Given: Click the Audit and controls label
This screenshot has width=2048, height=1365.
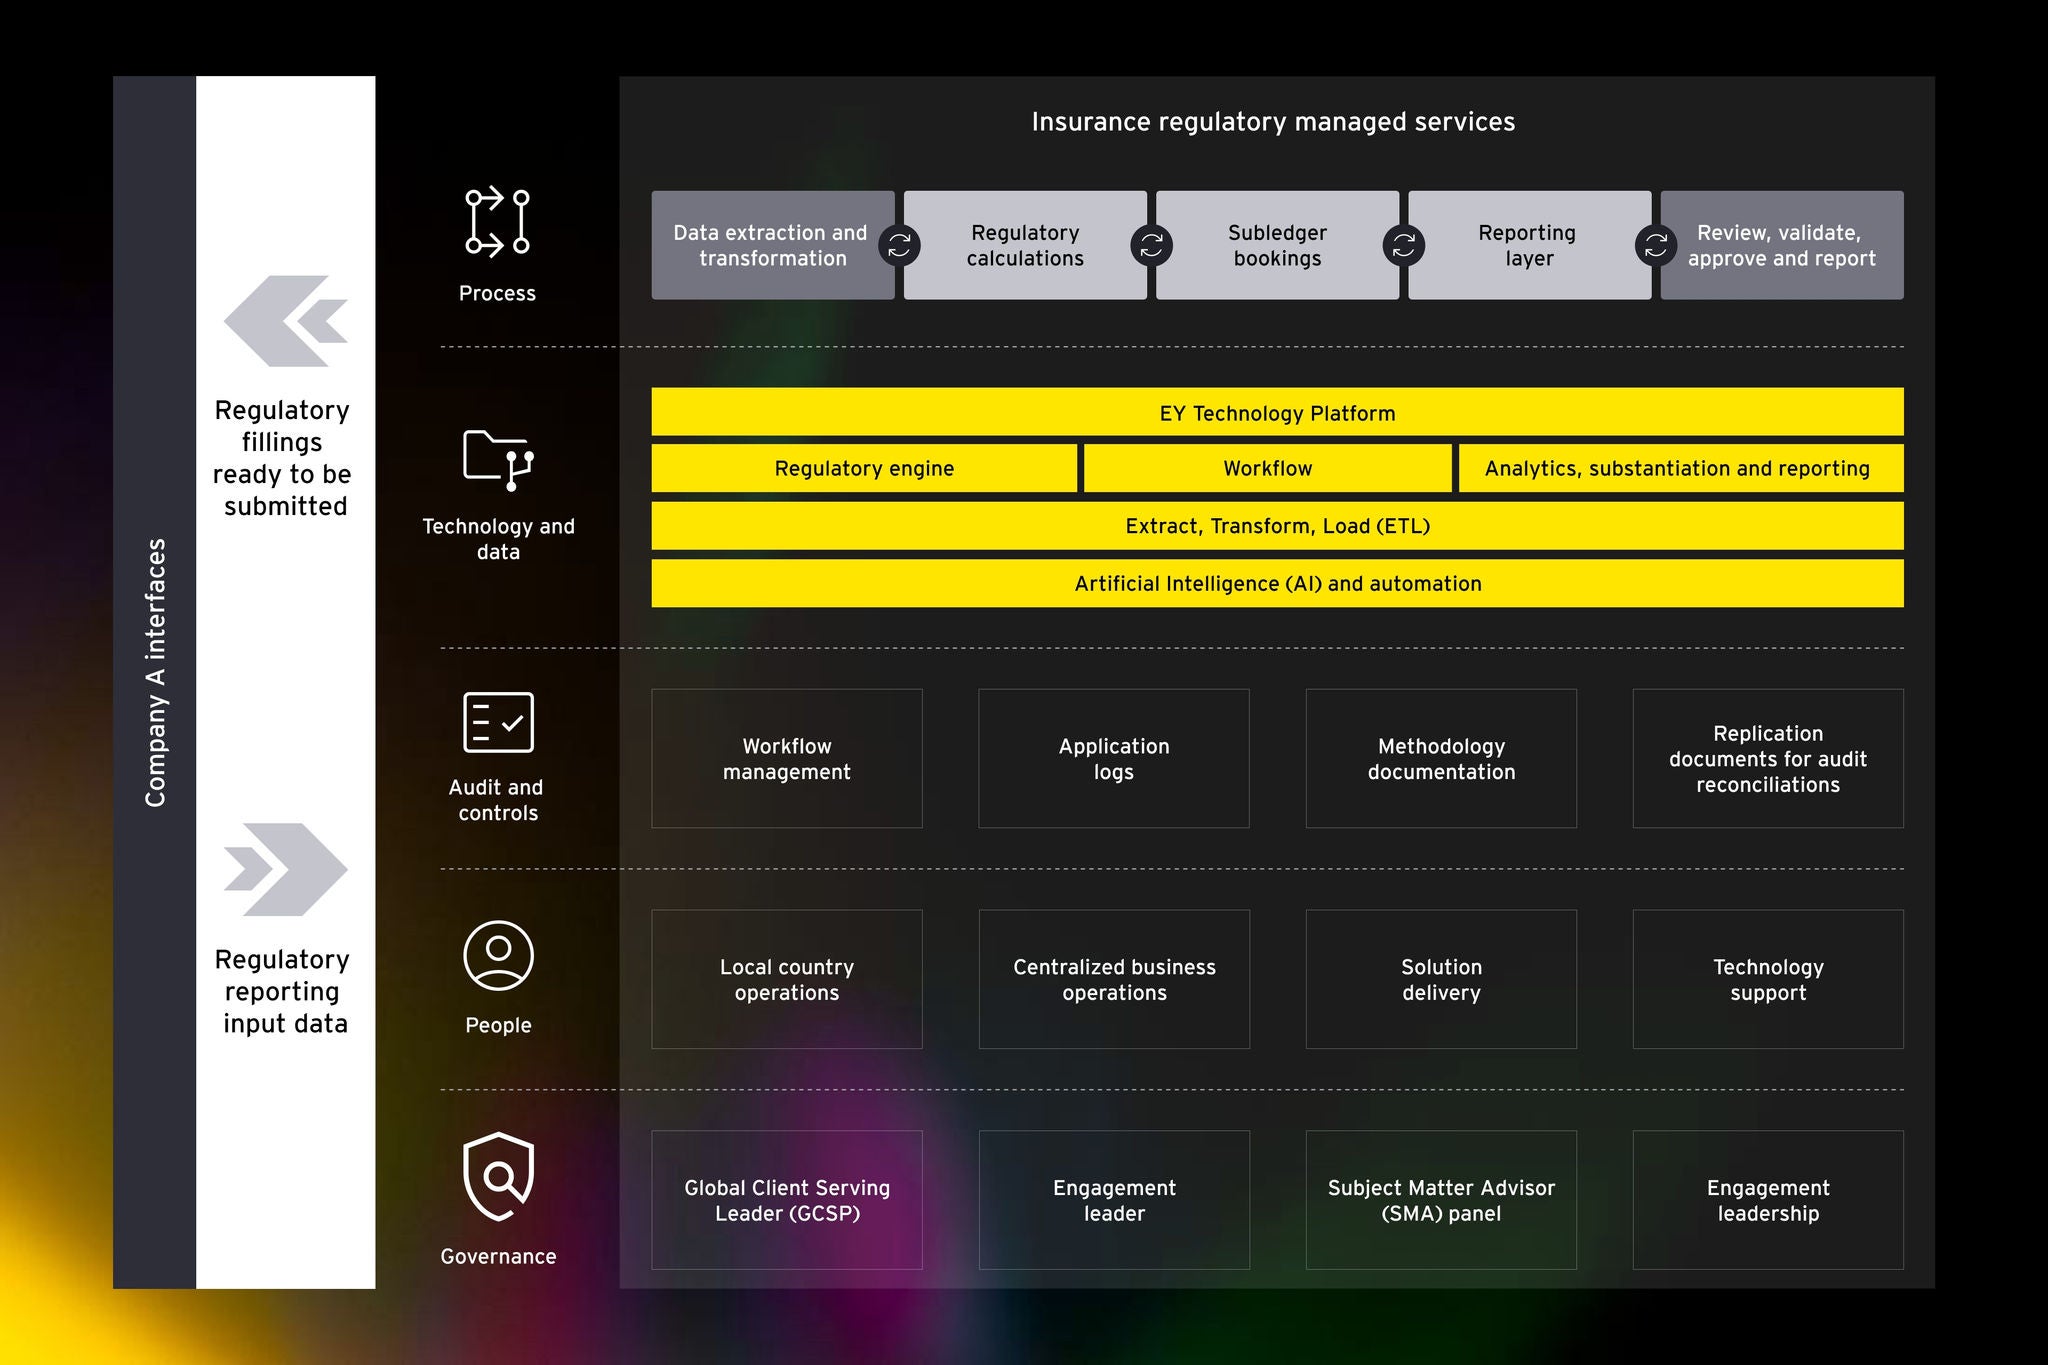Looking at the screenshot, I should [x=497, y=800].
